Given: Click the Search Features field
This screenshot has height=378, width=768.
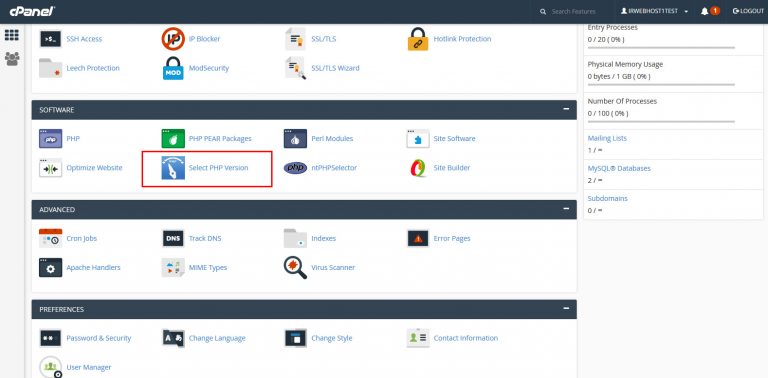Looking at the screenshot, I should [574, 11].
